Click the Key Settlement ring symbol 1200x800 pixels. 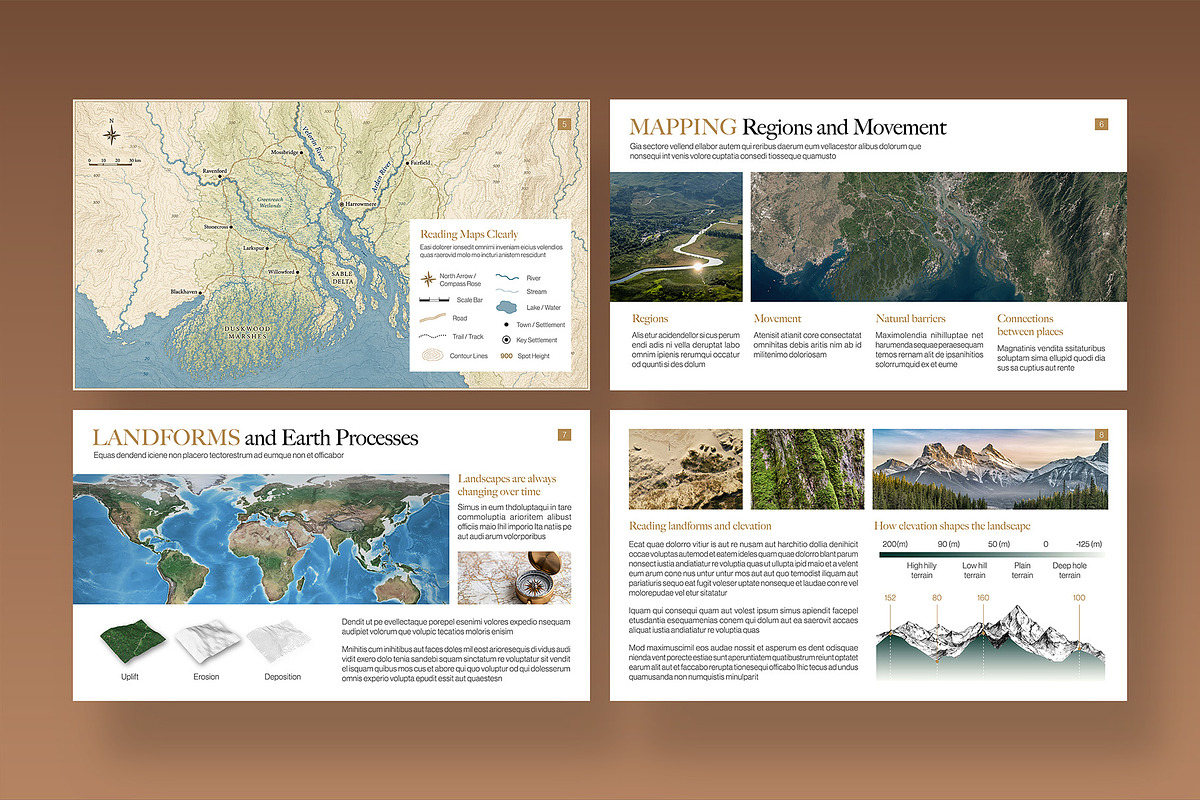point(507,340)
